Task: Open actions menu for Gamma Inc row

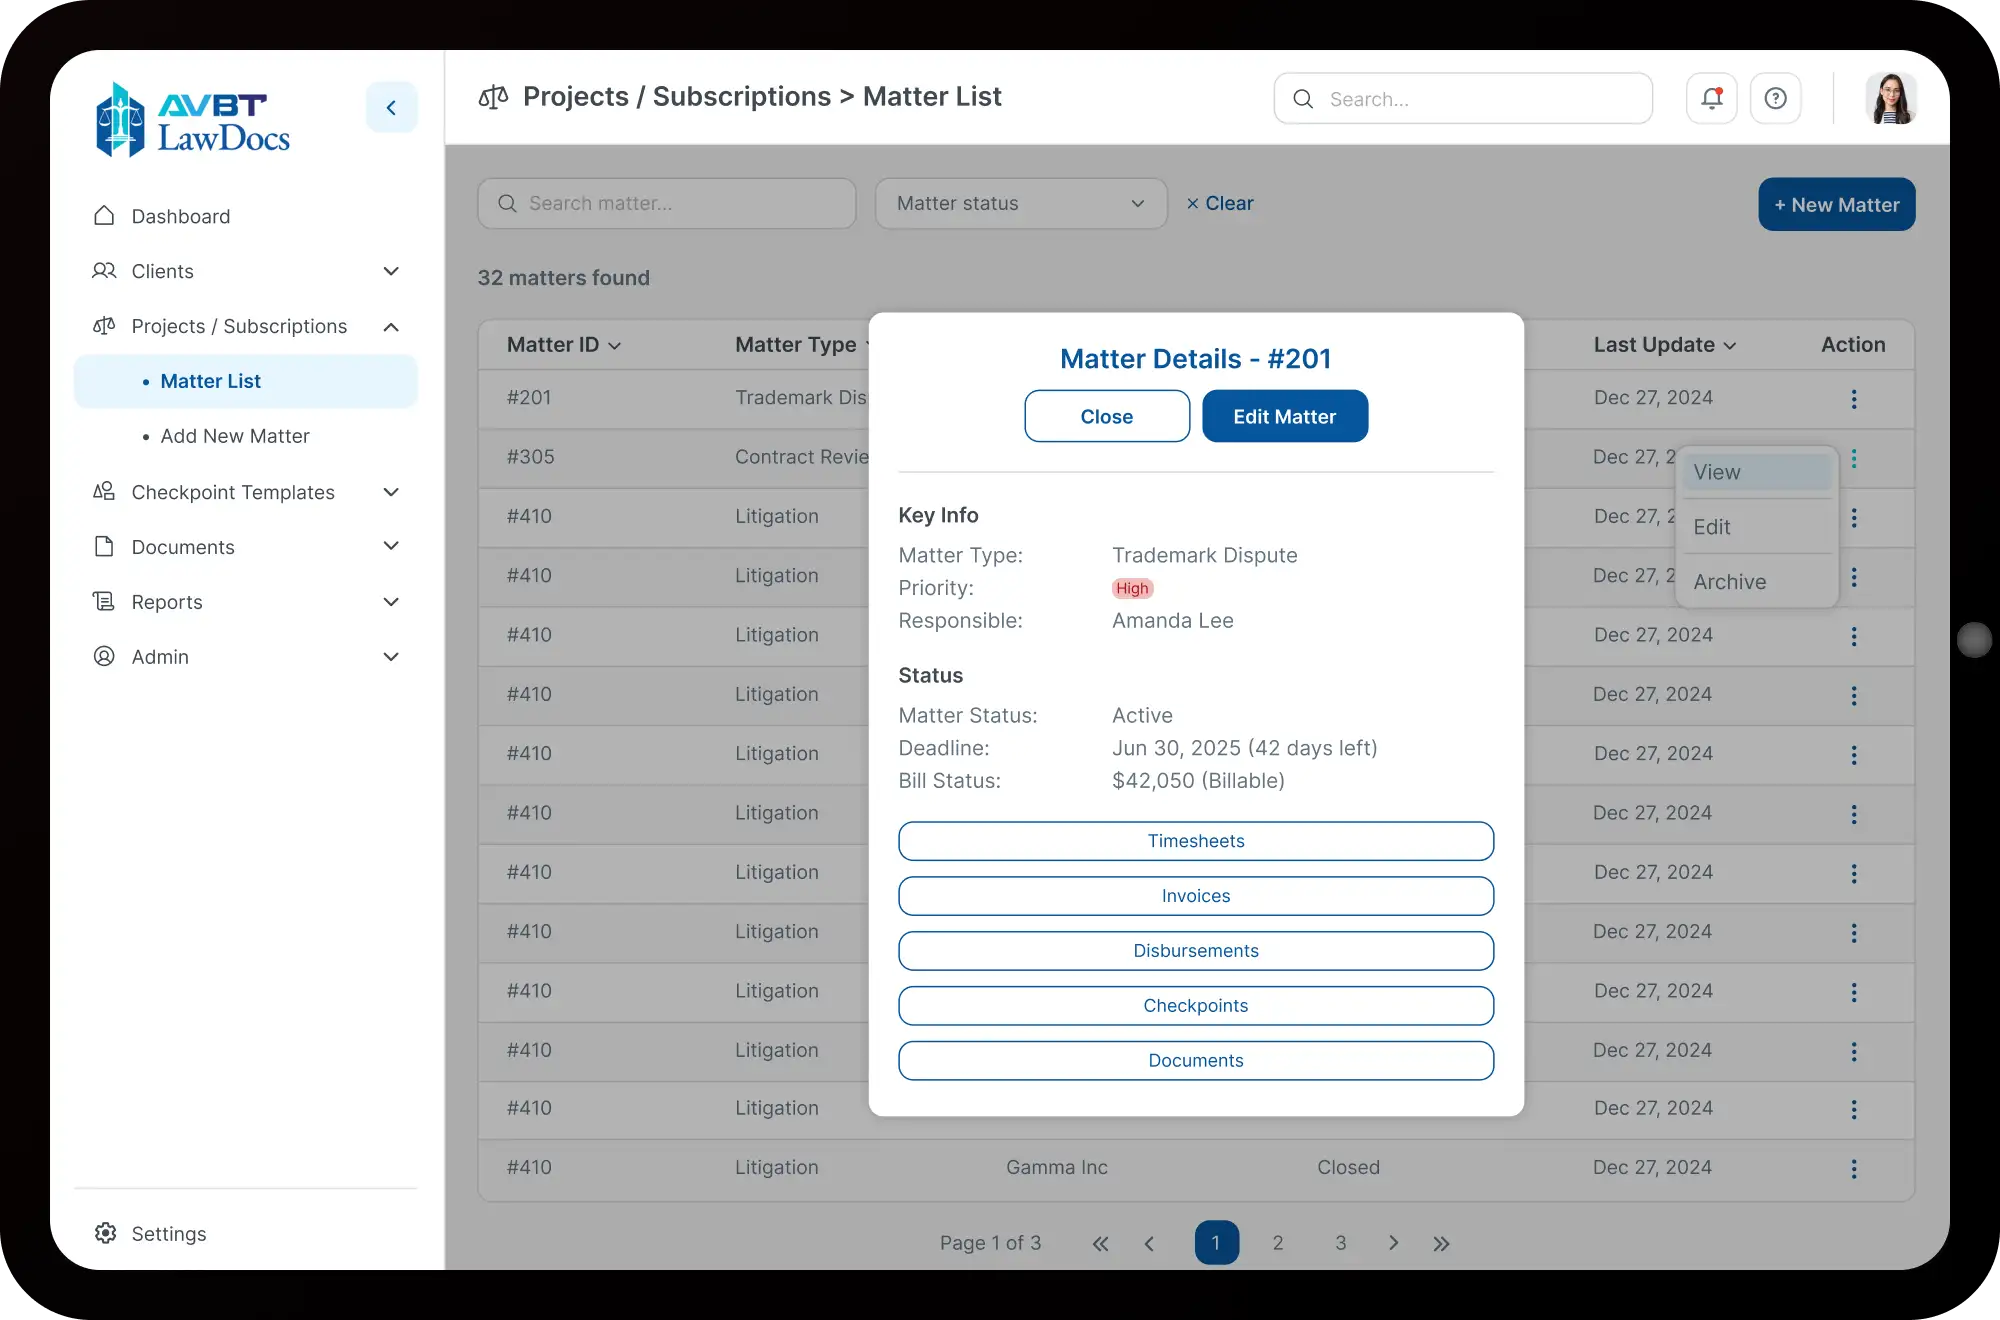Action: coord(1853,1169)
